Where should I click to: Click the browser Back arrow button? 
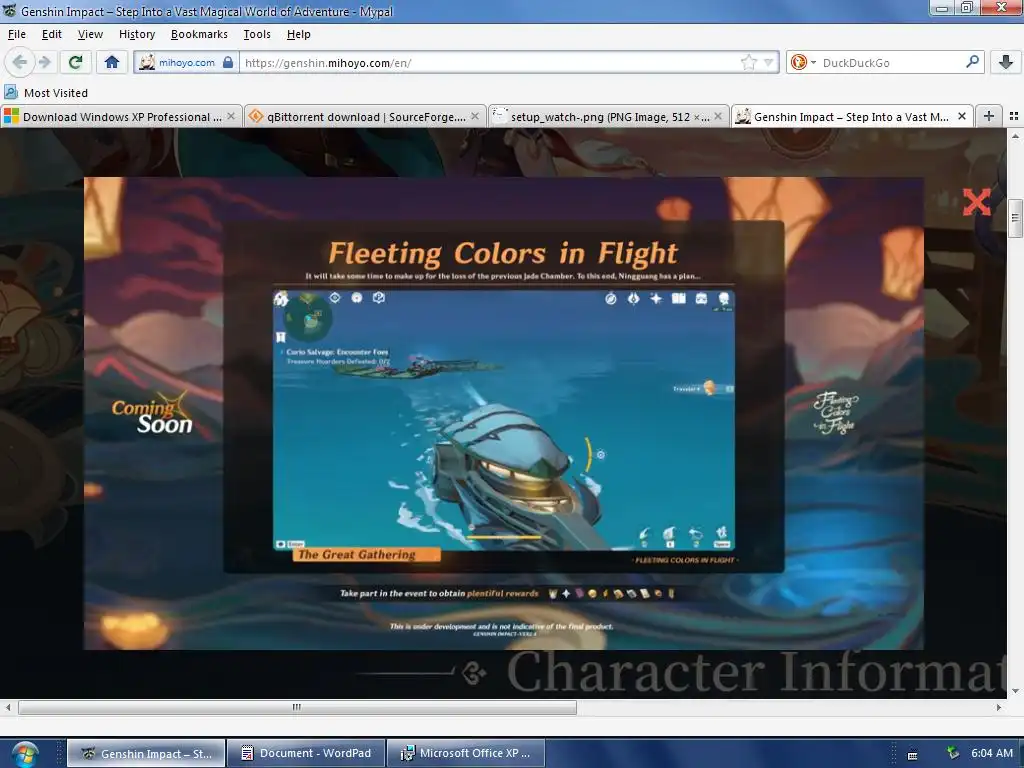pyautogui.click(x=20, y=63)
